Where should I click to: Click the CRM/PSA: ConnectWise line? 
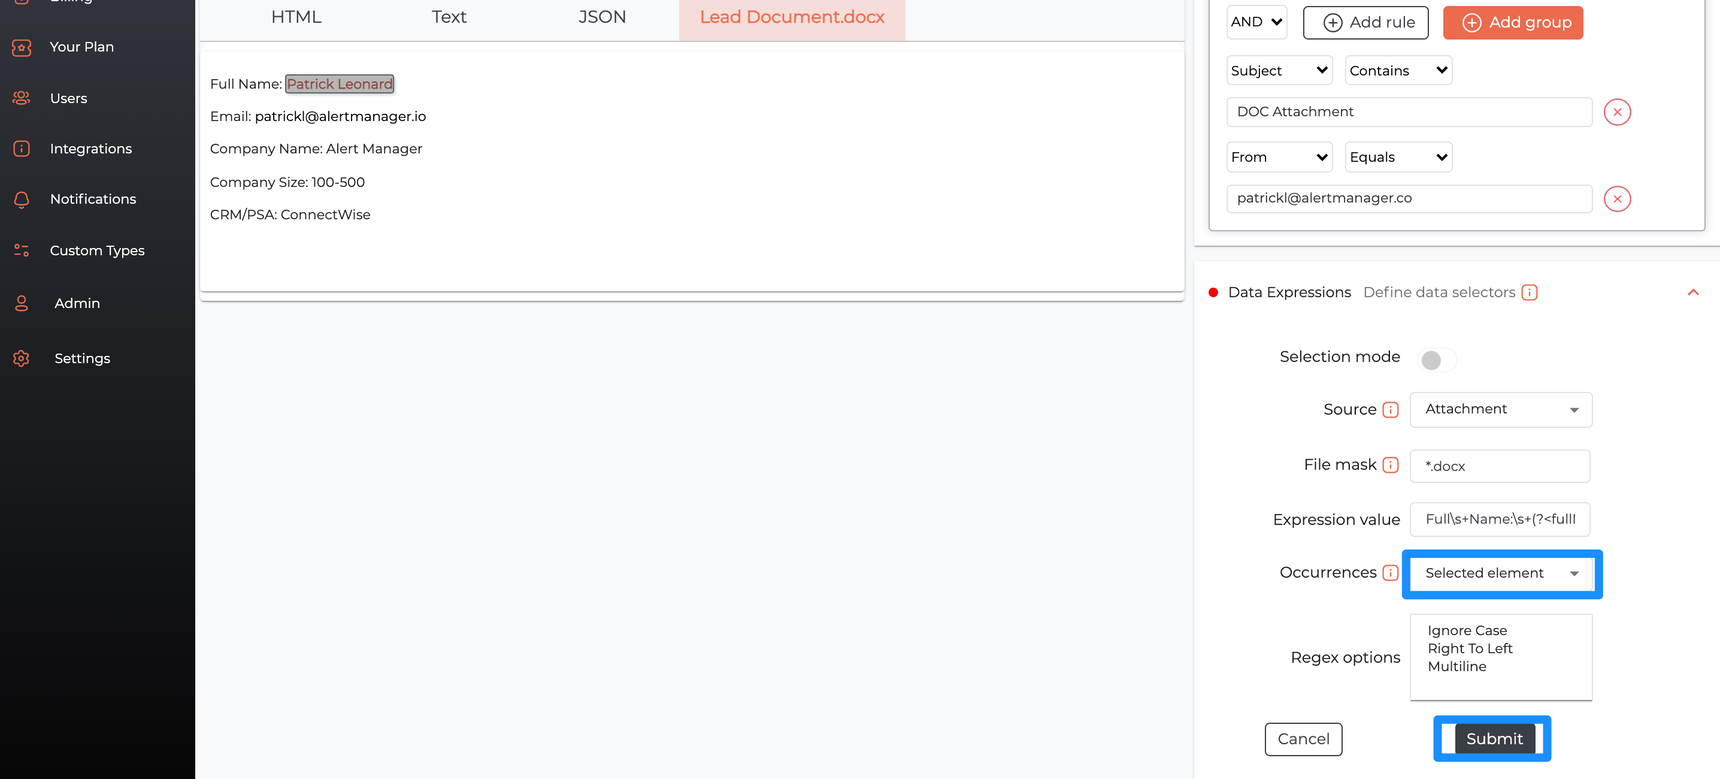coord(290,215)
